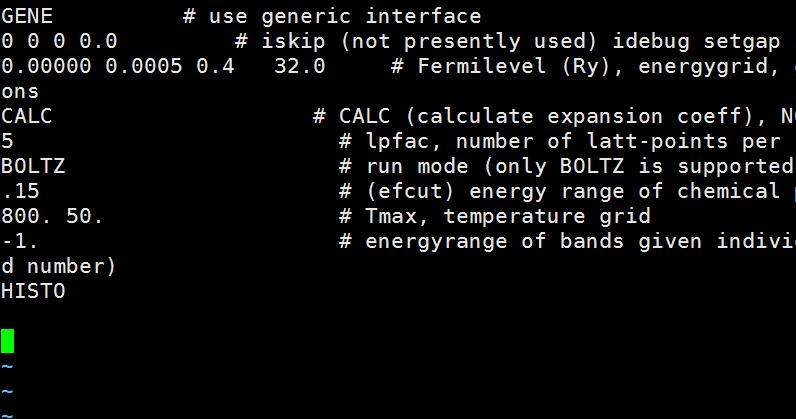Click BOLTZ at the start of the line
796x419 pixels.
tap(33, 166)
